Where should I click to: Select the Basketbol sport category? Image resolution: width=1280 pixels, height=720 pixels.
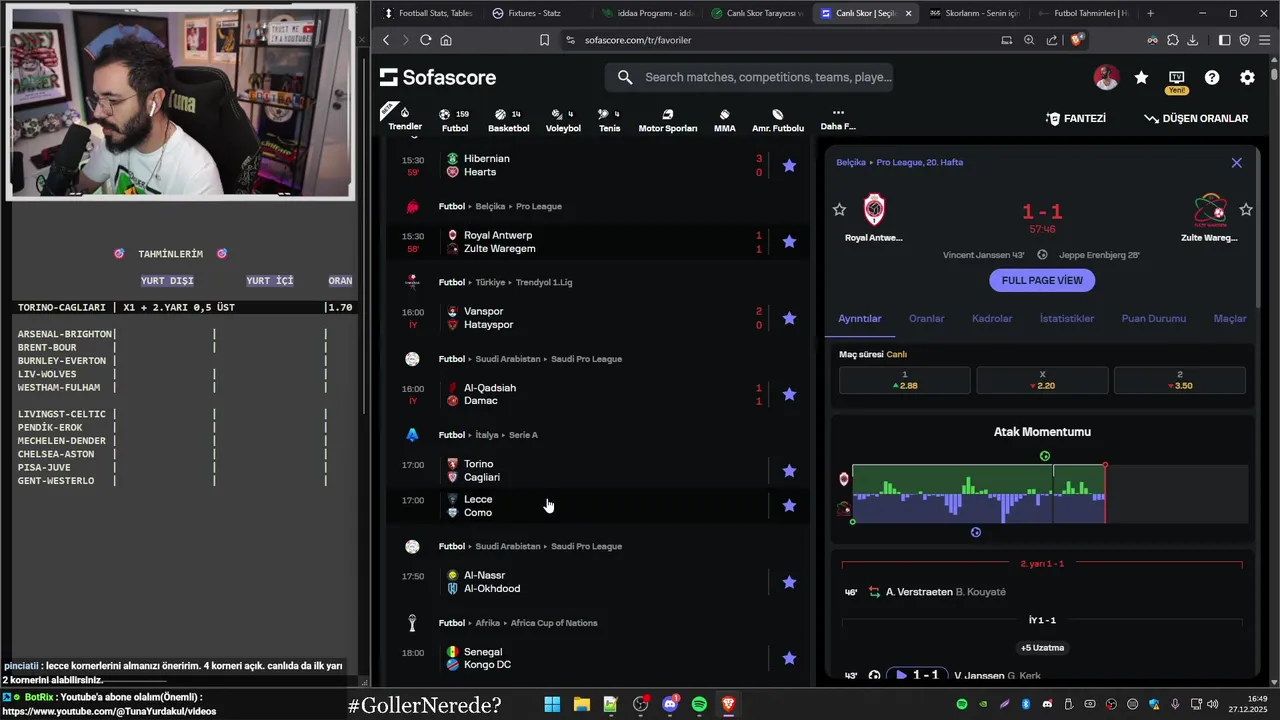click(508, 120)
